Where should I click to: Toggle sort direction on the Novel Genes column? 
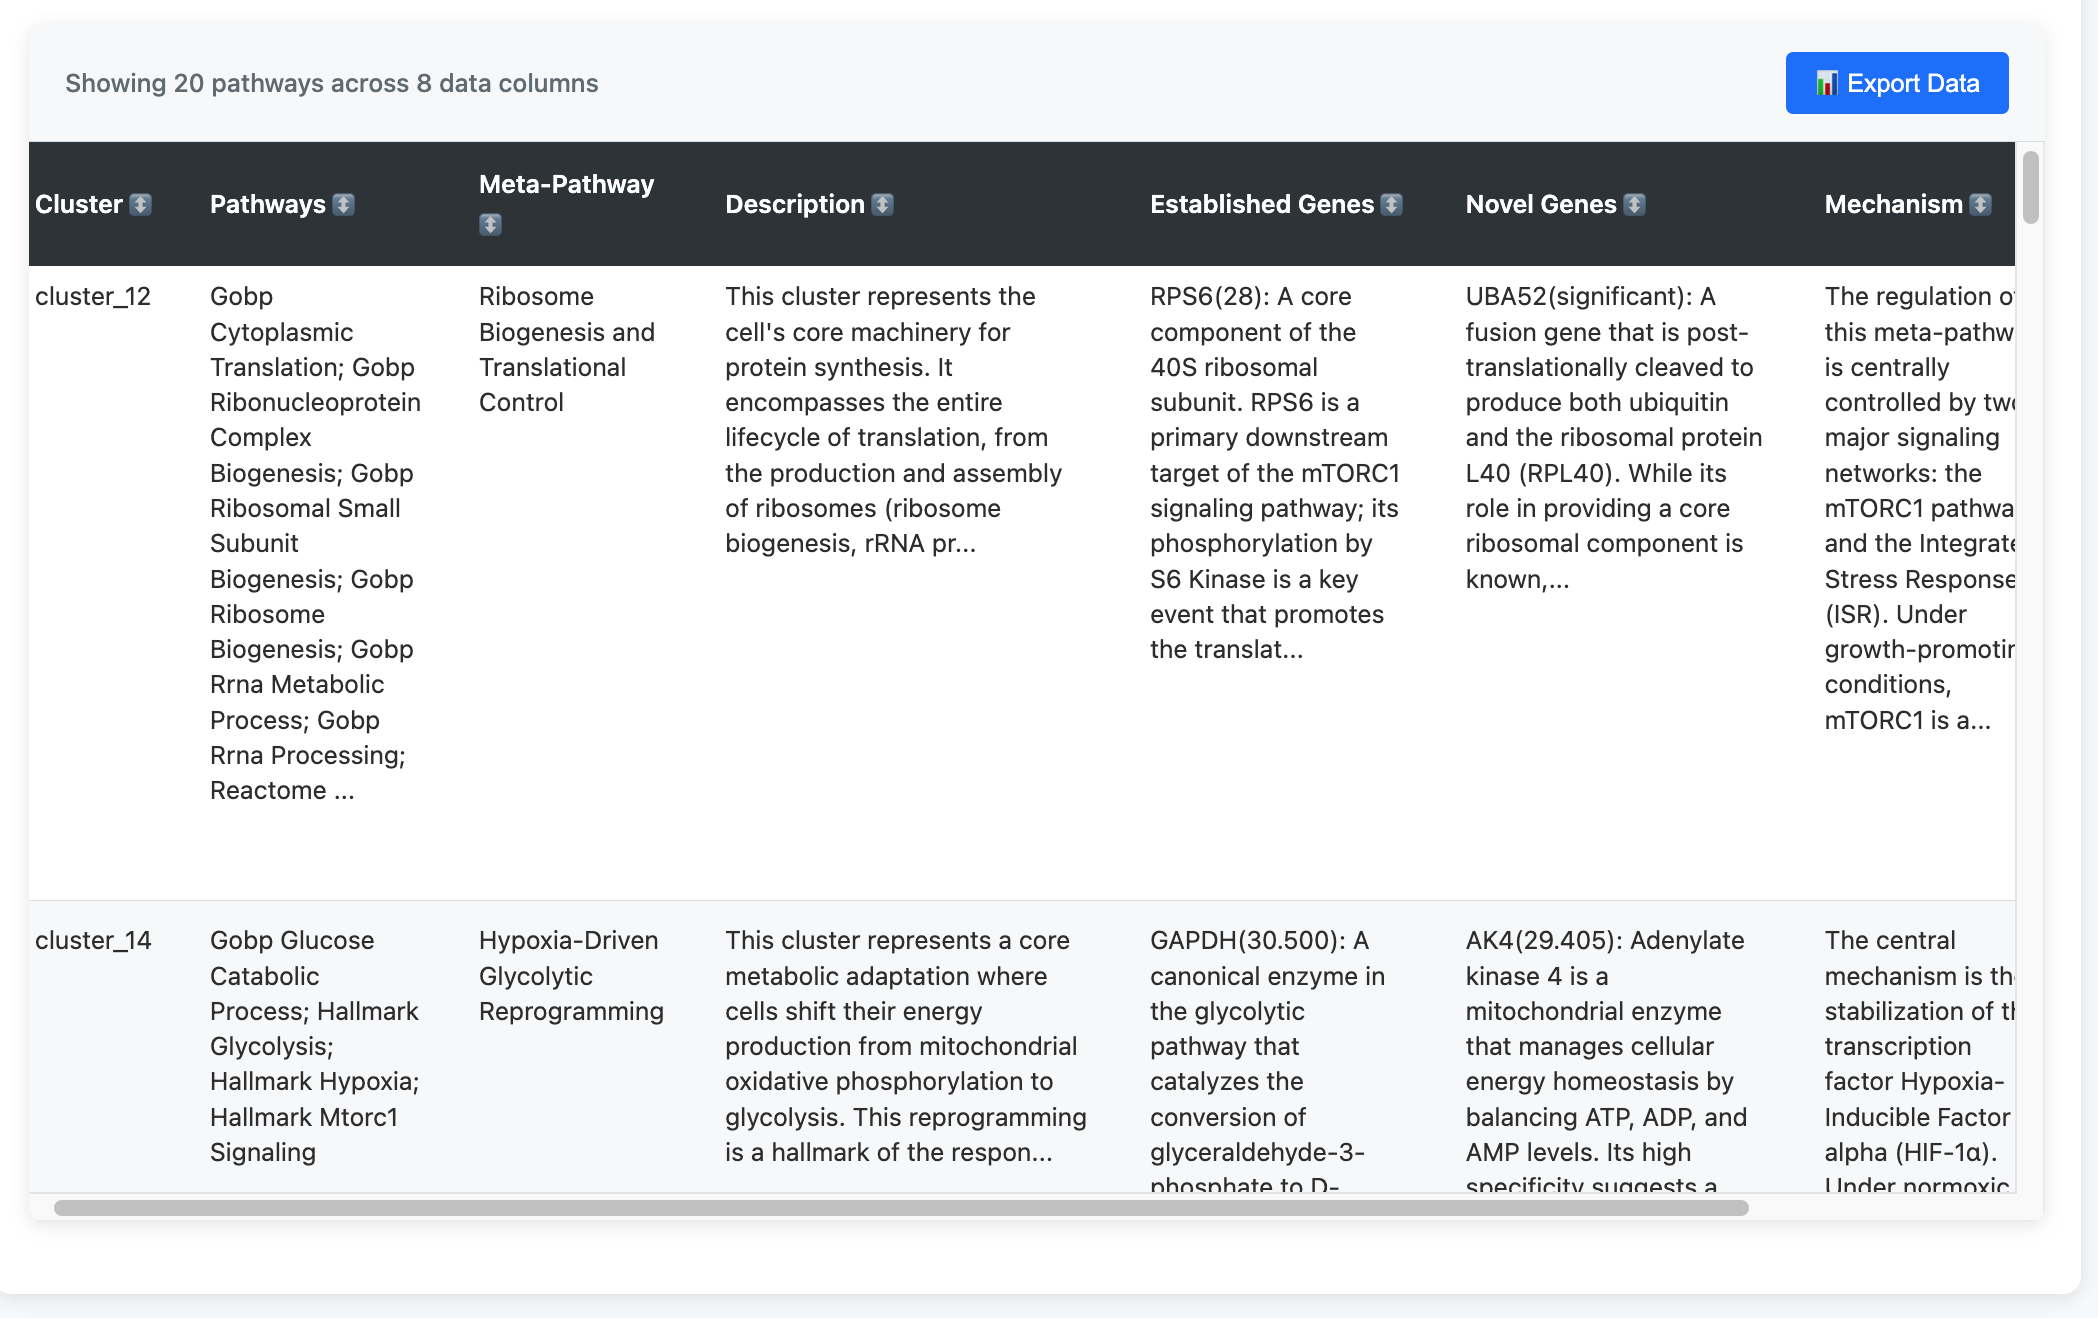tap(1636, 204)
